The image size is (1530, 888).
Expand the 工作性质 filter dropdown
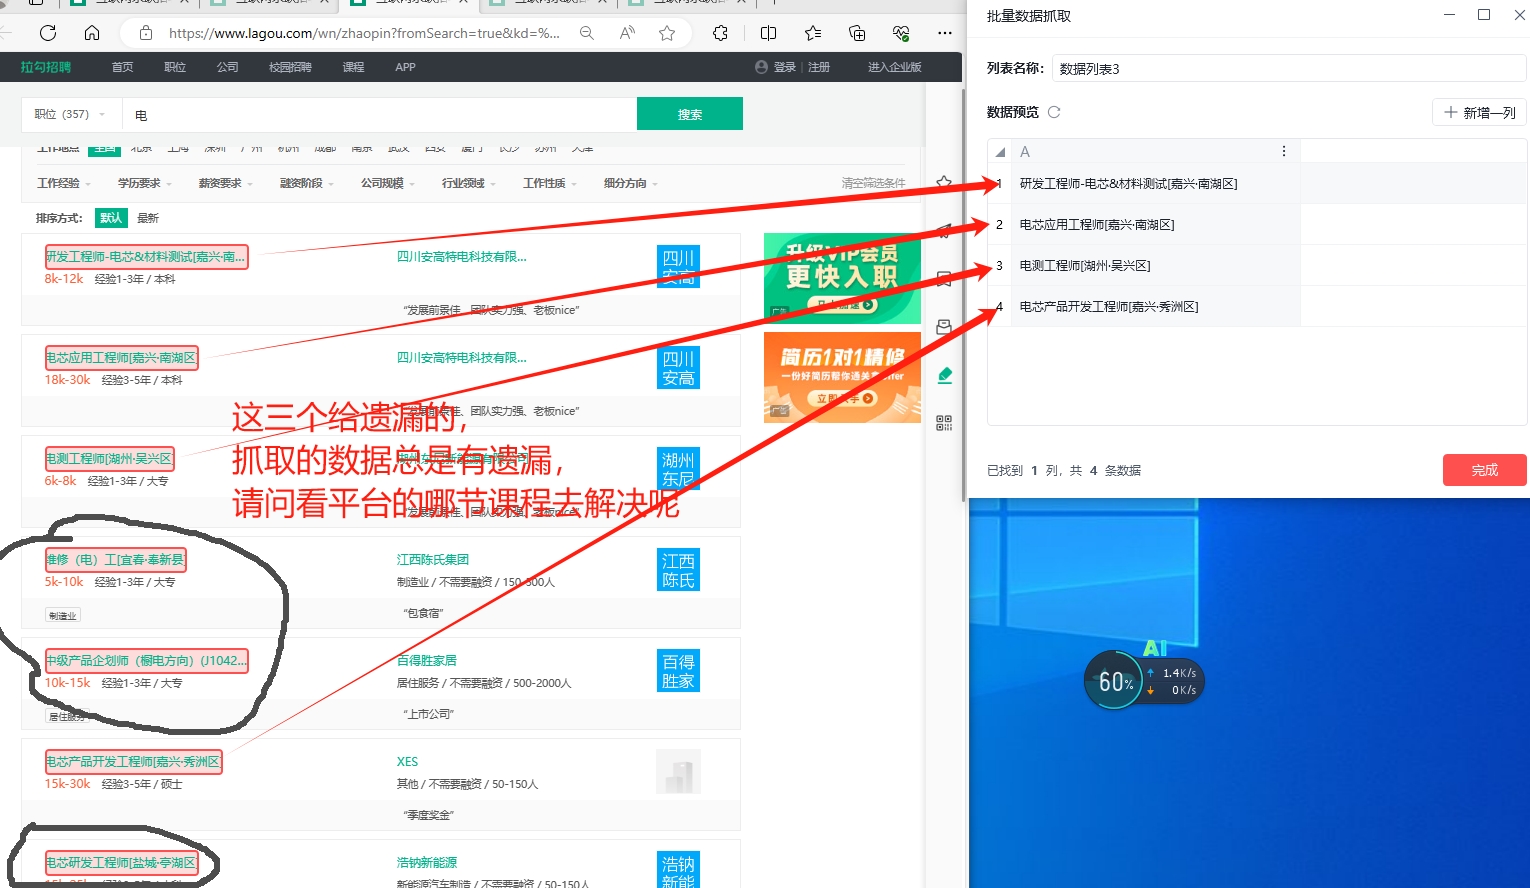pyautogui.click(x=550, y=183)
